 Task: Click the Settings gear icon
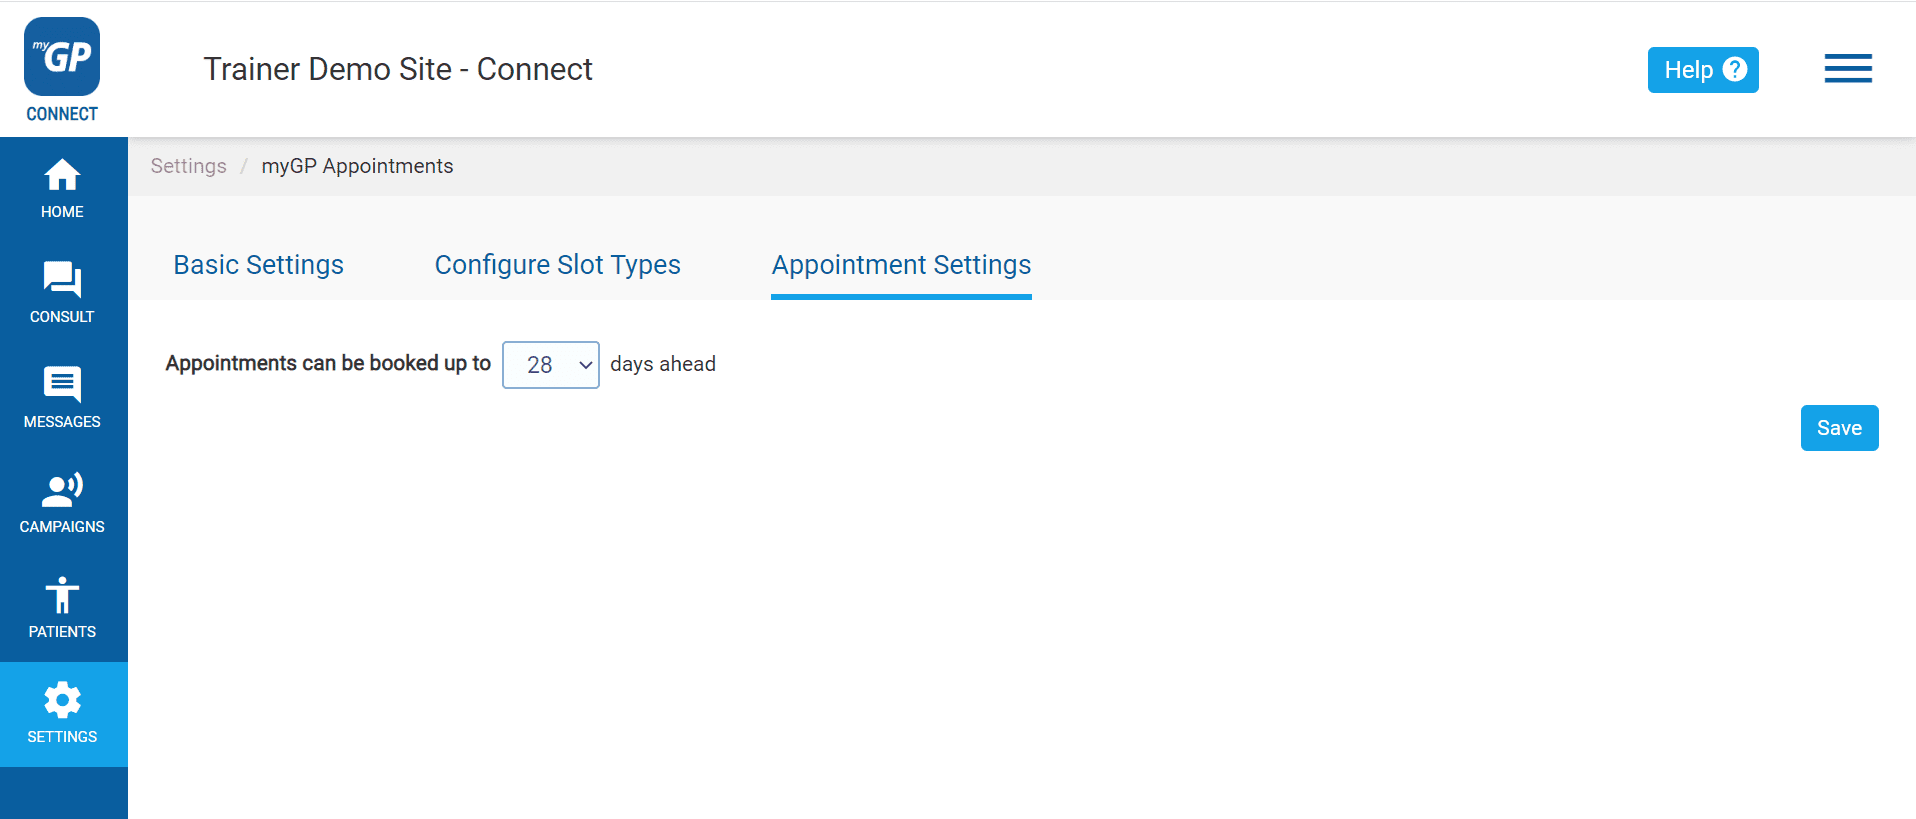click(x=62, y=700)
